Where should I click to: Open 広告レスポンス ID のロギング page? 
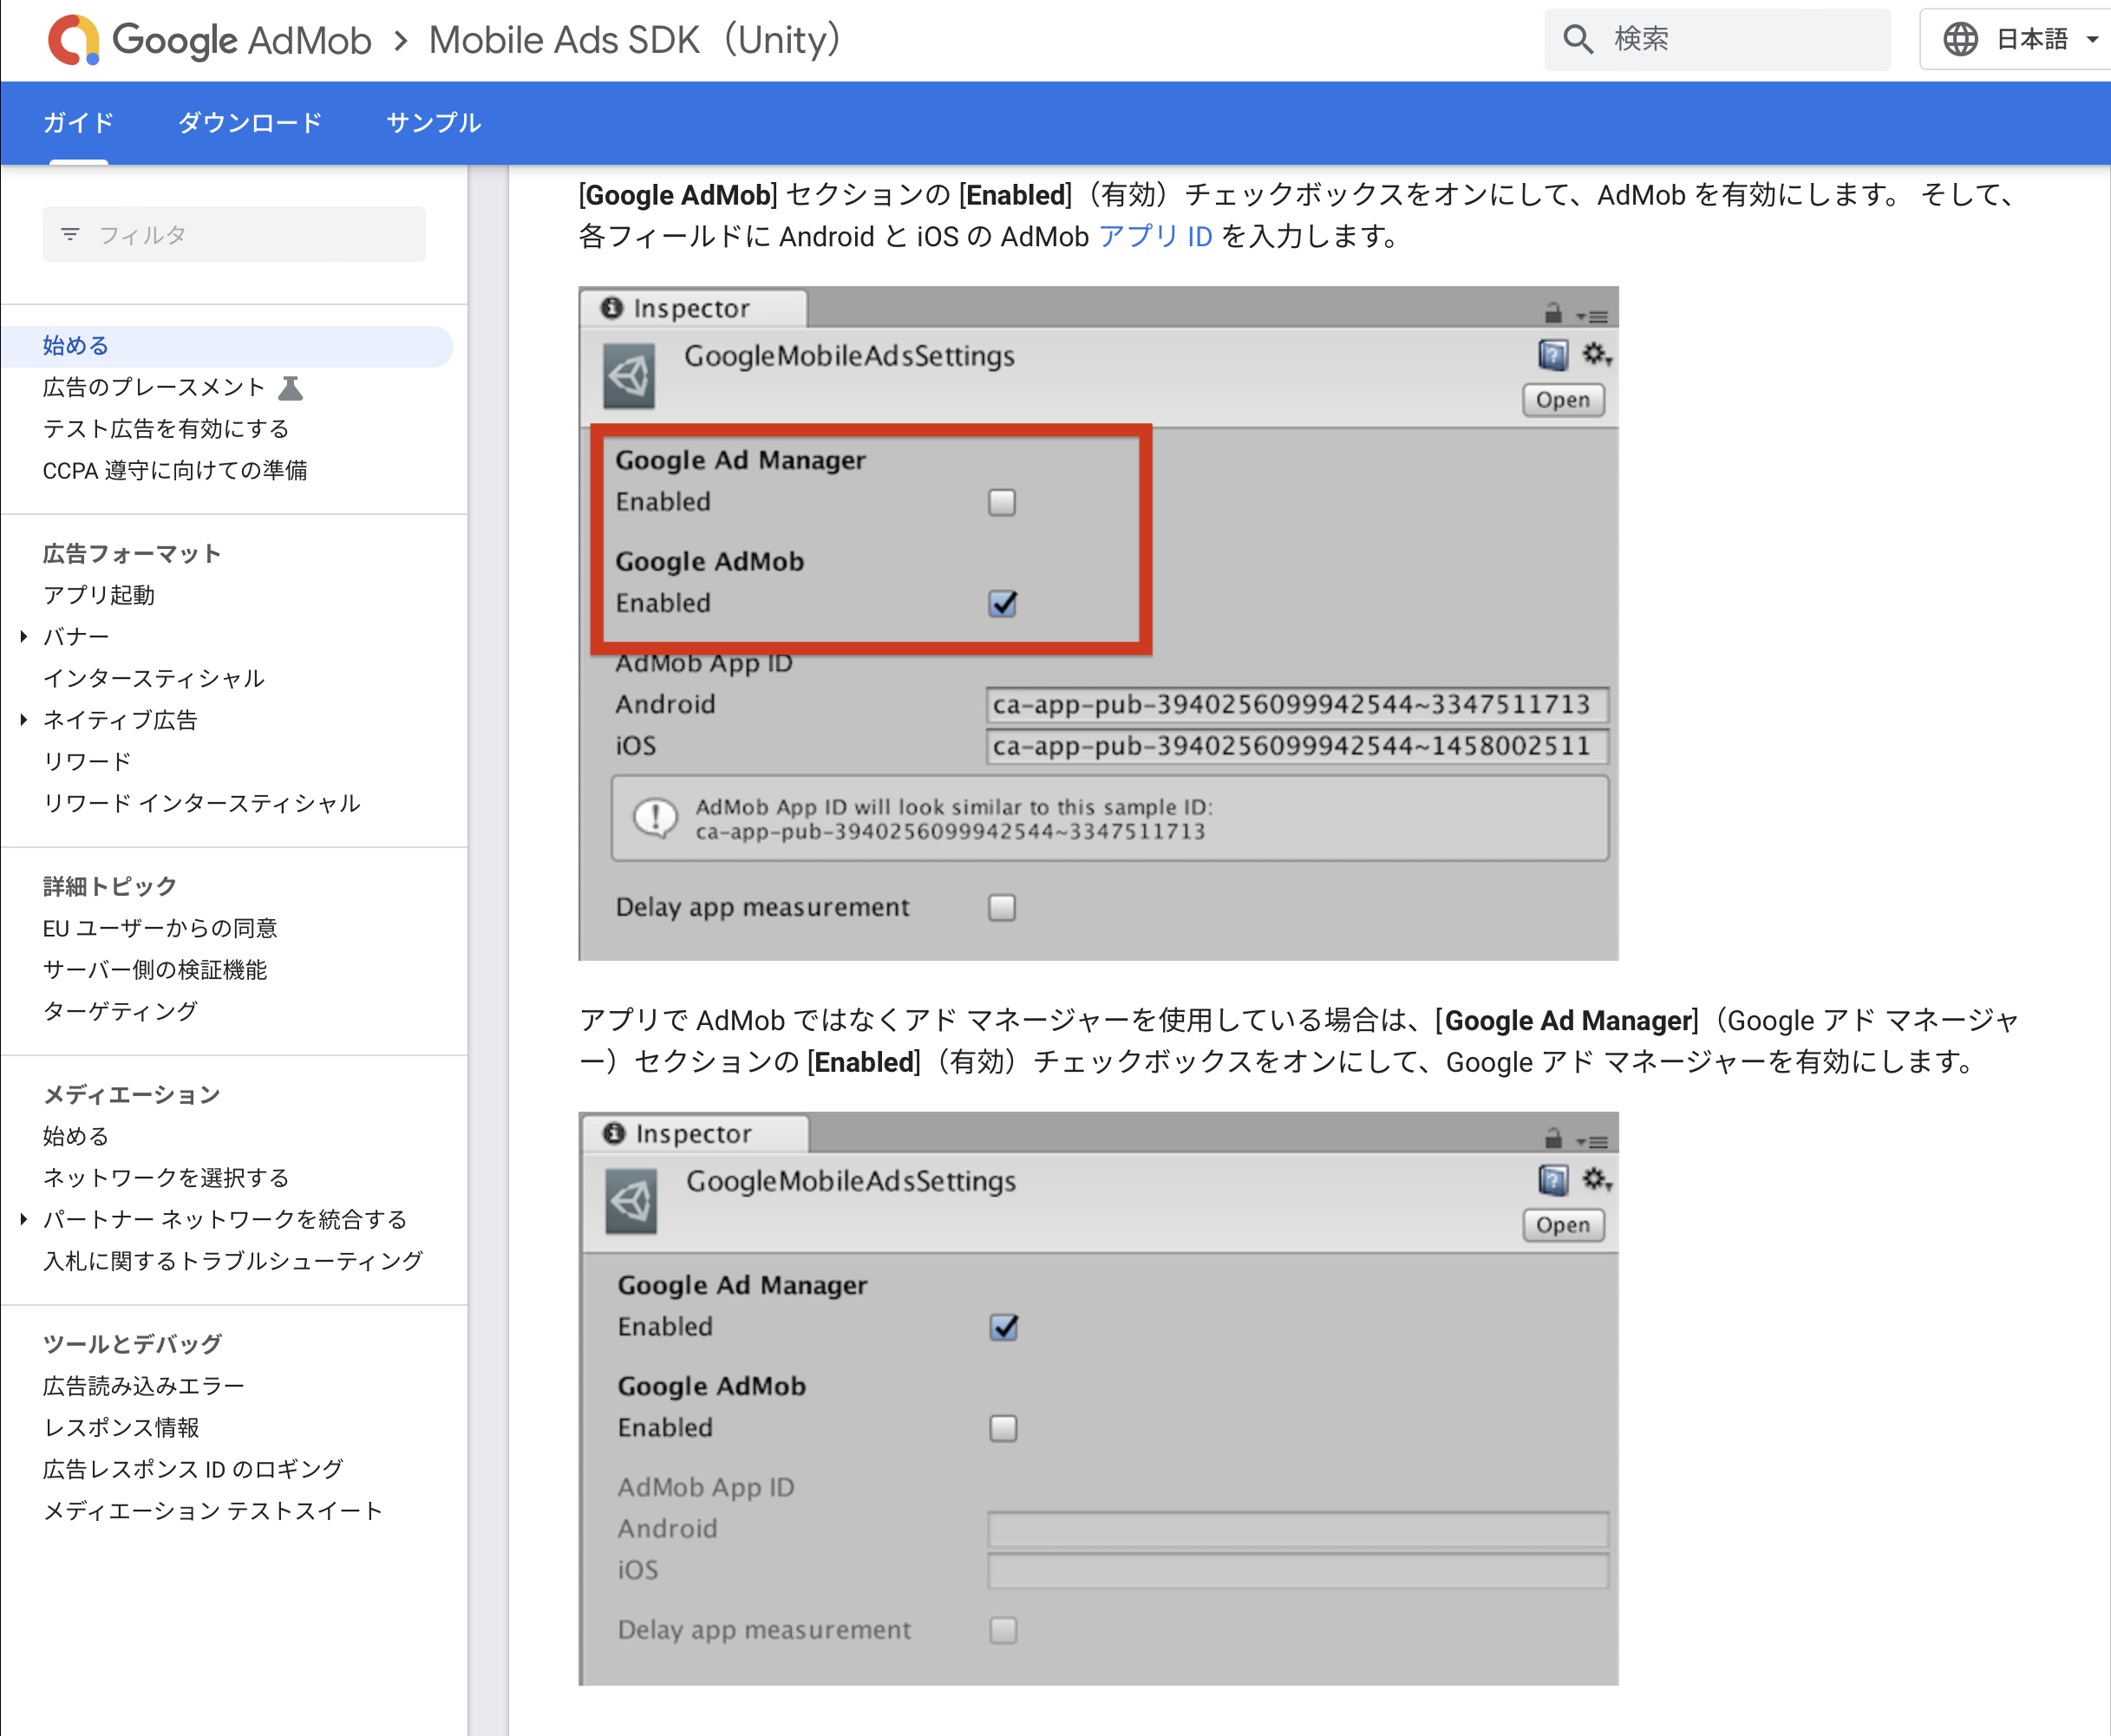[193, 1468]
